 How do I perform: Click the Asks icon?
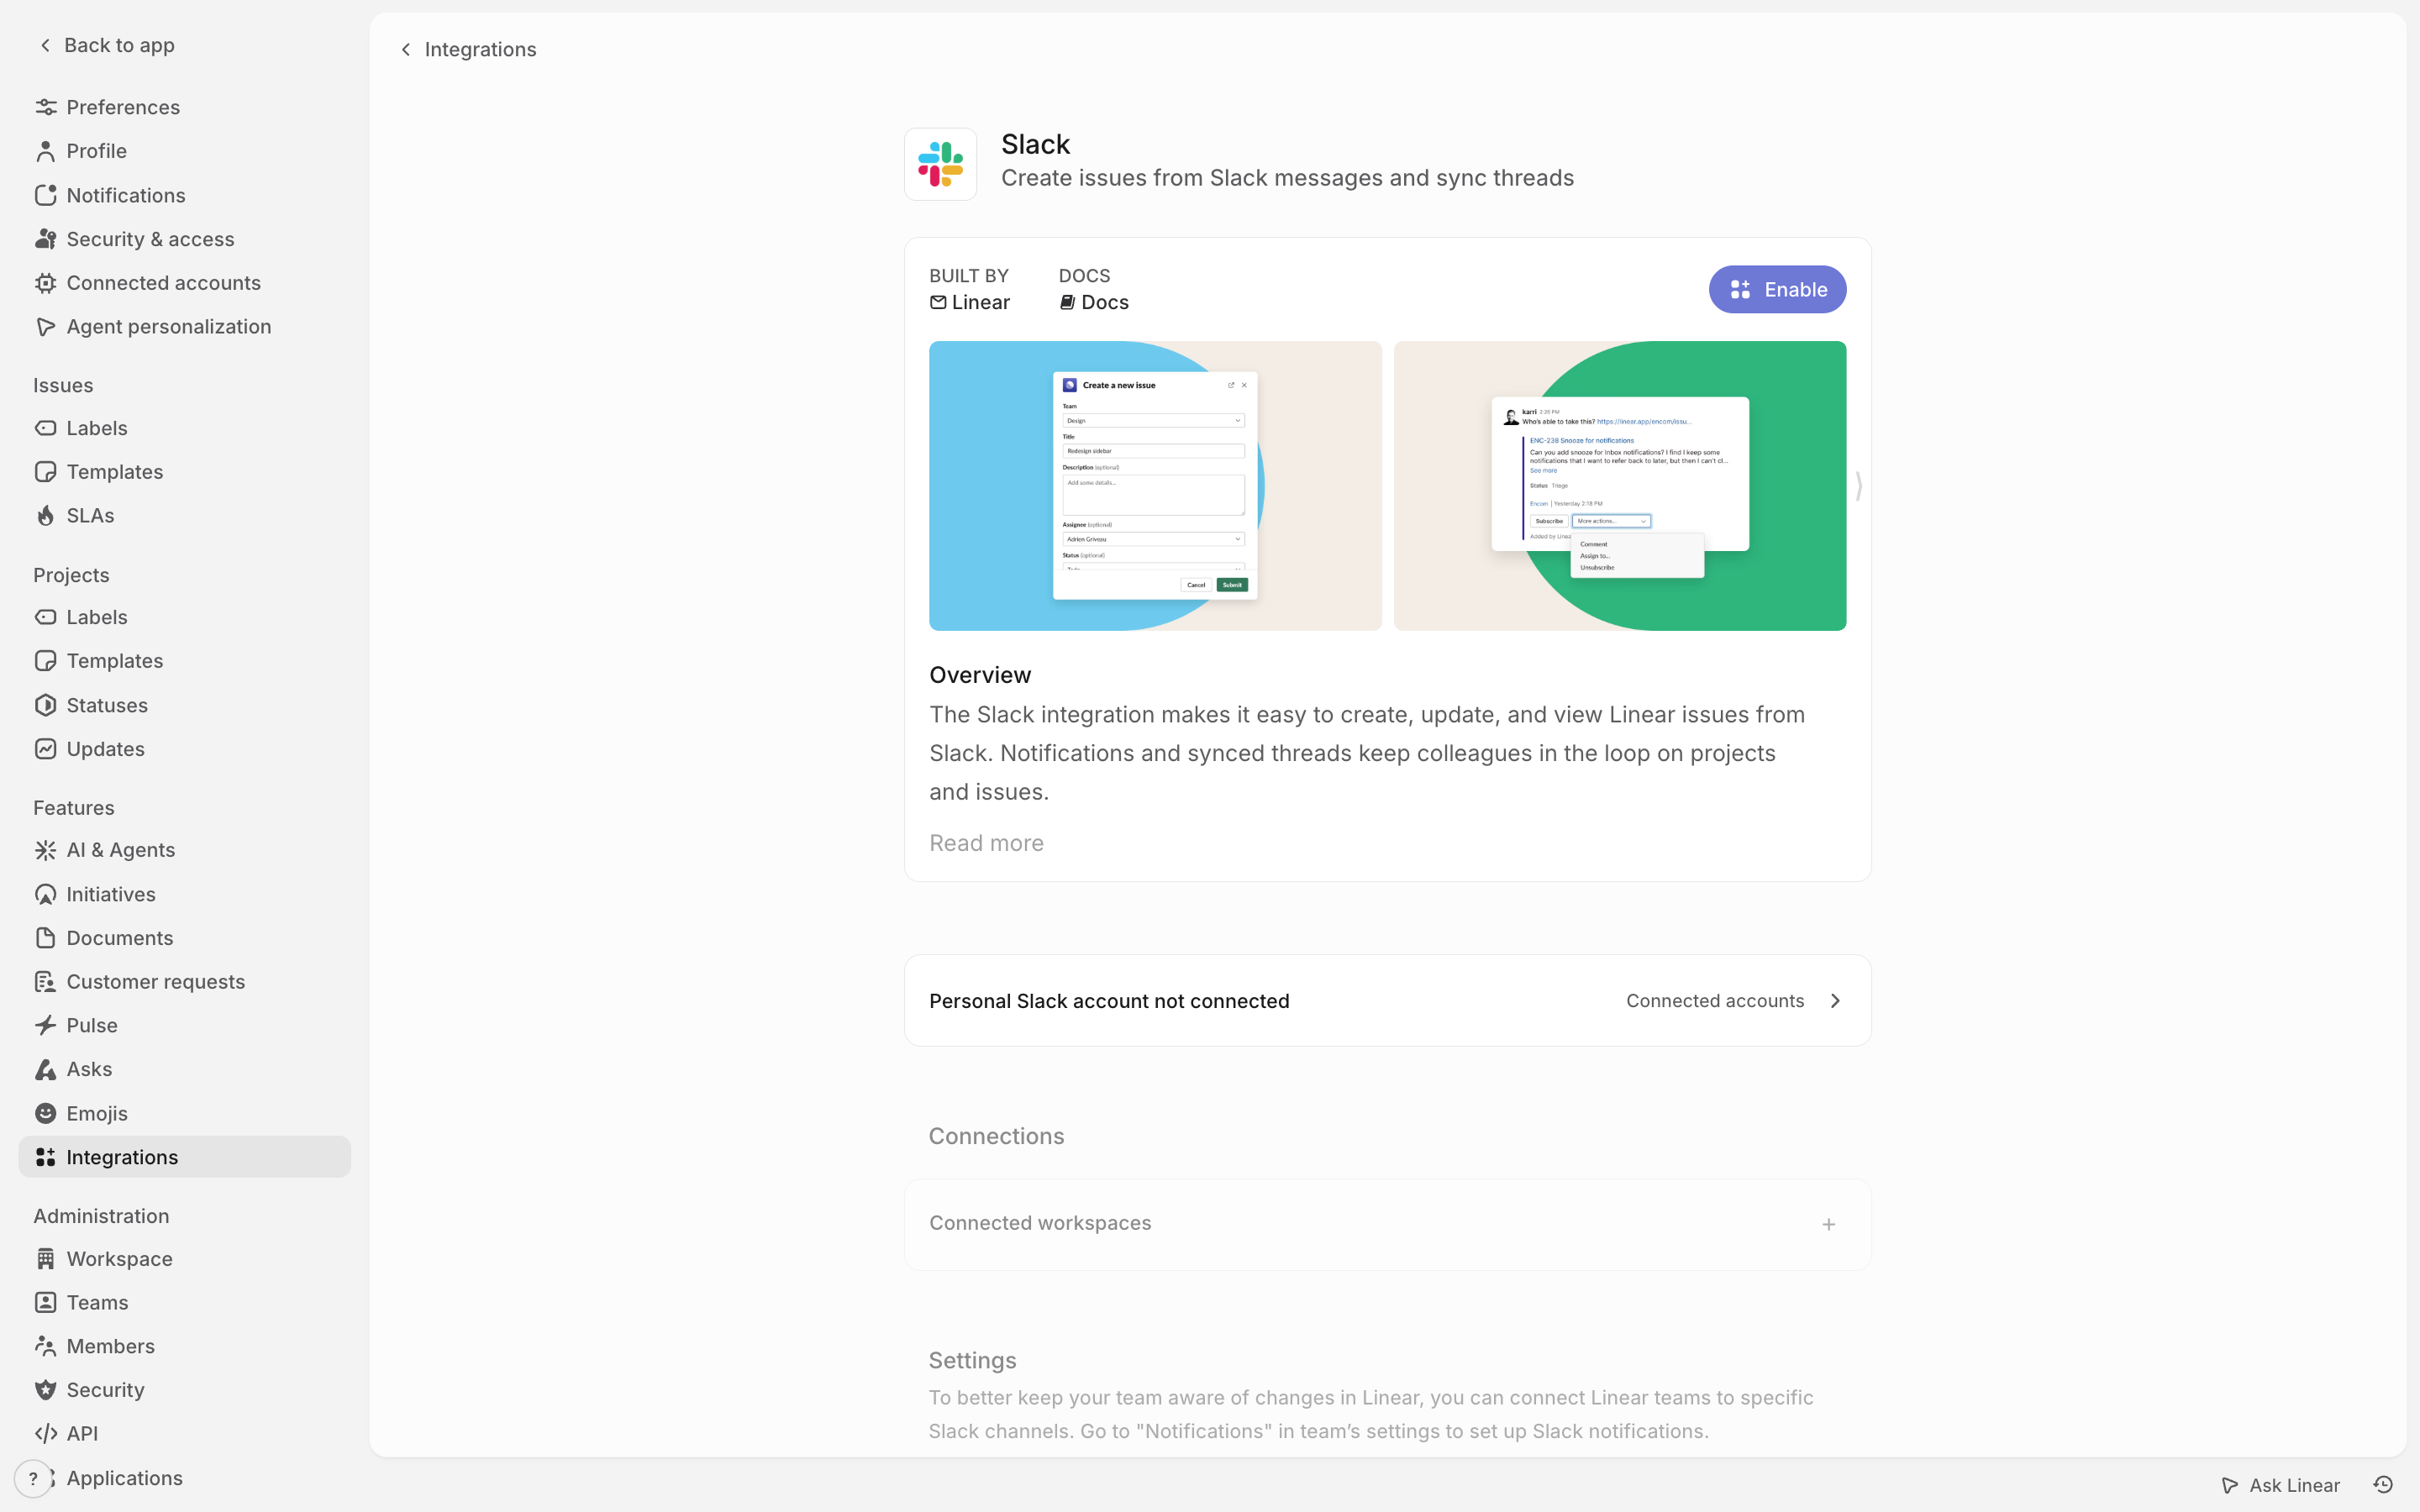click(x=45, y=1069)
